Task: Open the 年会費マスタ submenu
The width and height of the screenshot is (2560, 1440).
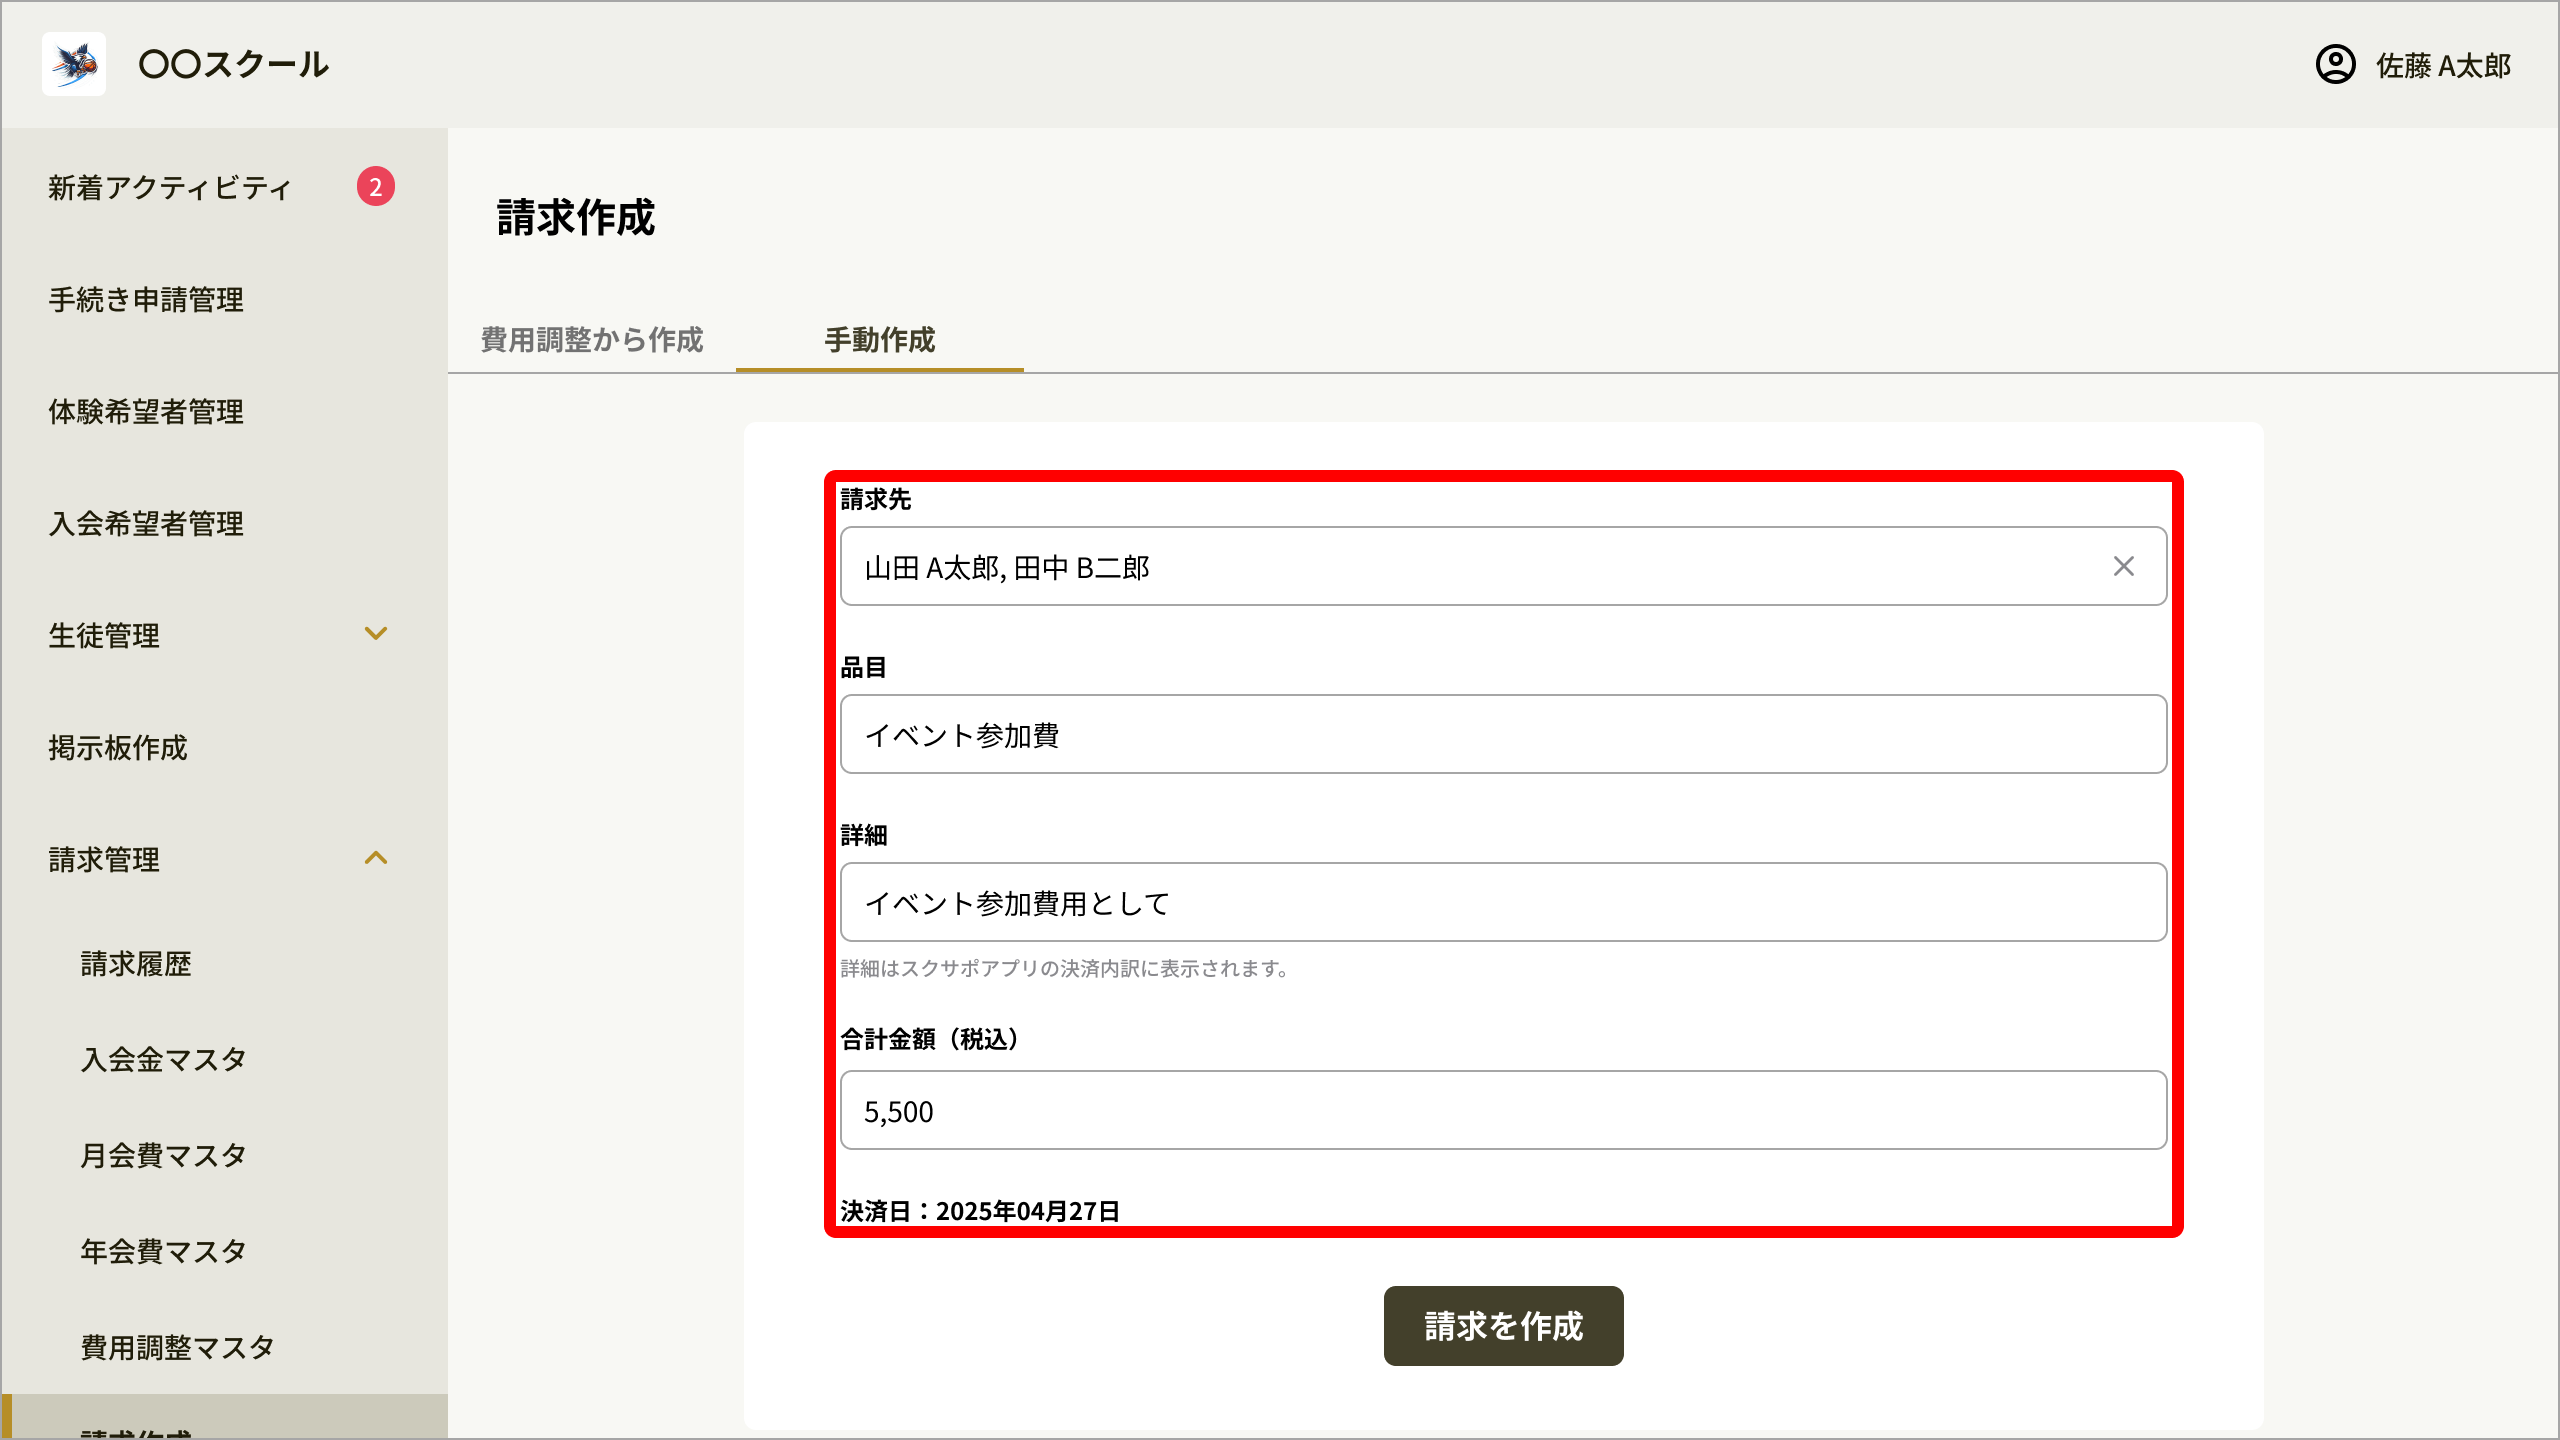Action: coord(164,1252)
